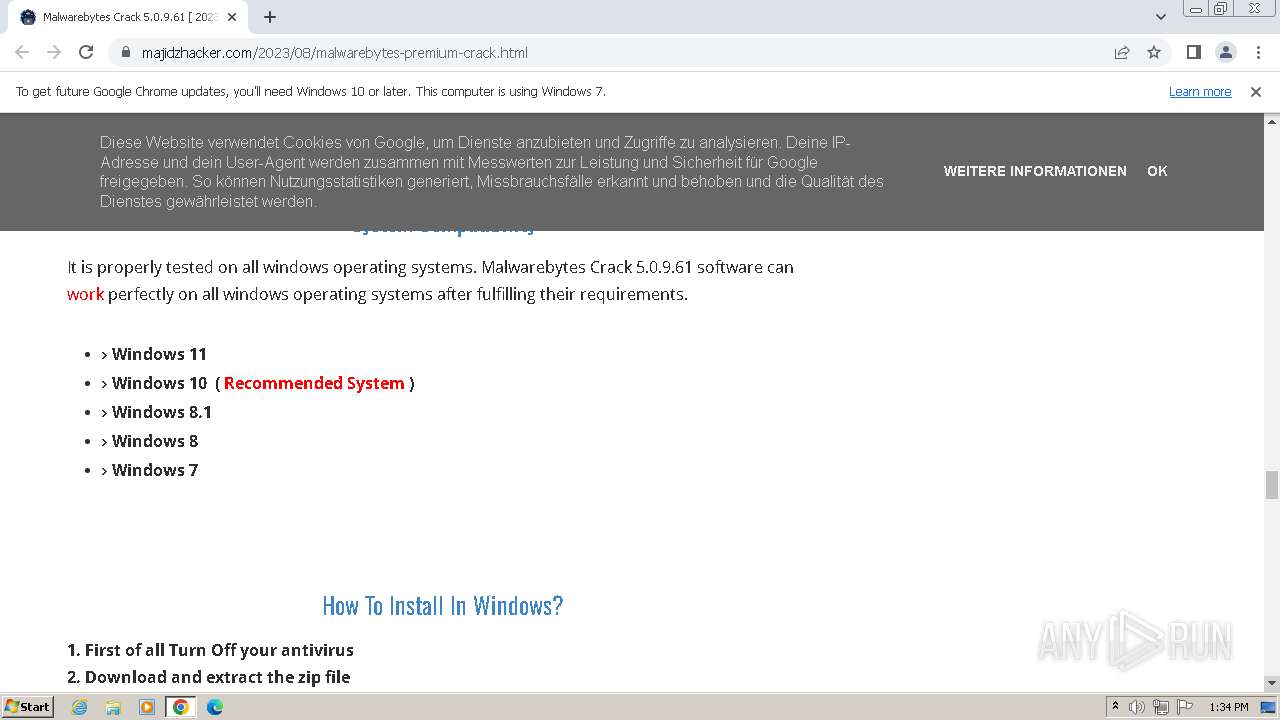The image size is (1280, 720).
Task: Open the Action Center flag icon
Action: pos(1185,707)
